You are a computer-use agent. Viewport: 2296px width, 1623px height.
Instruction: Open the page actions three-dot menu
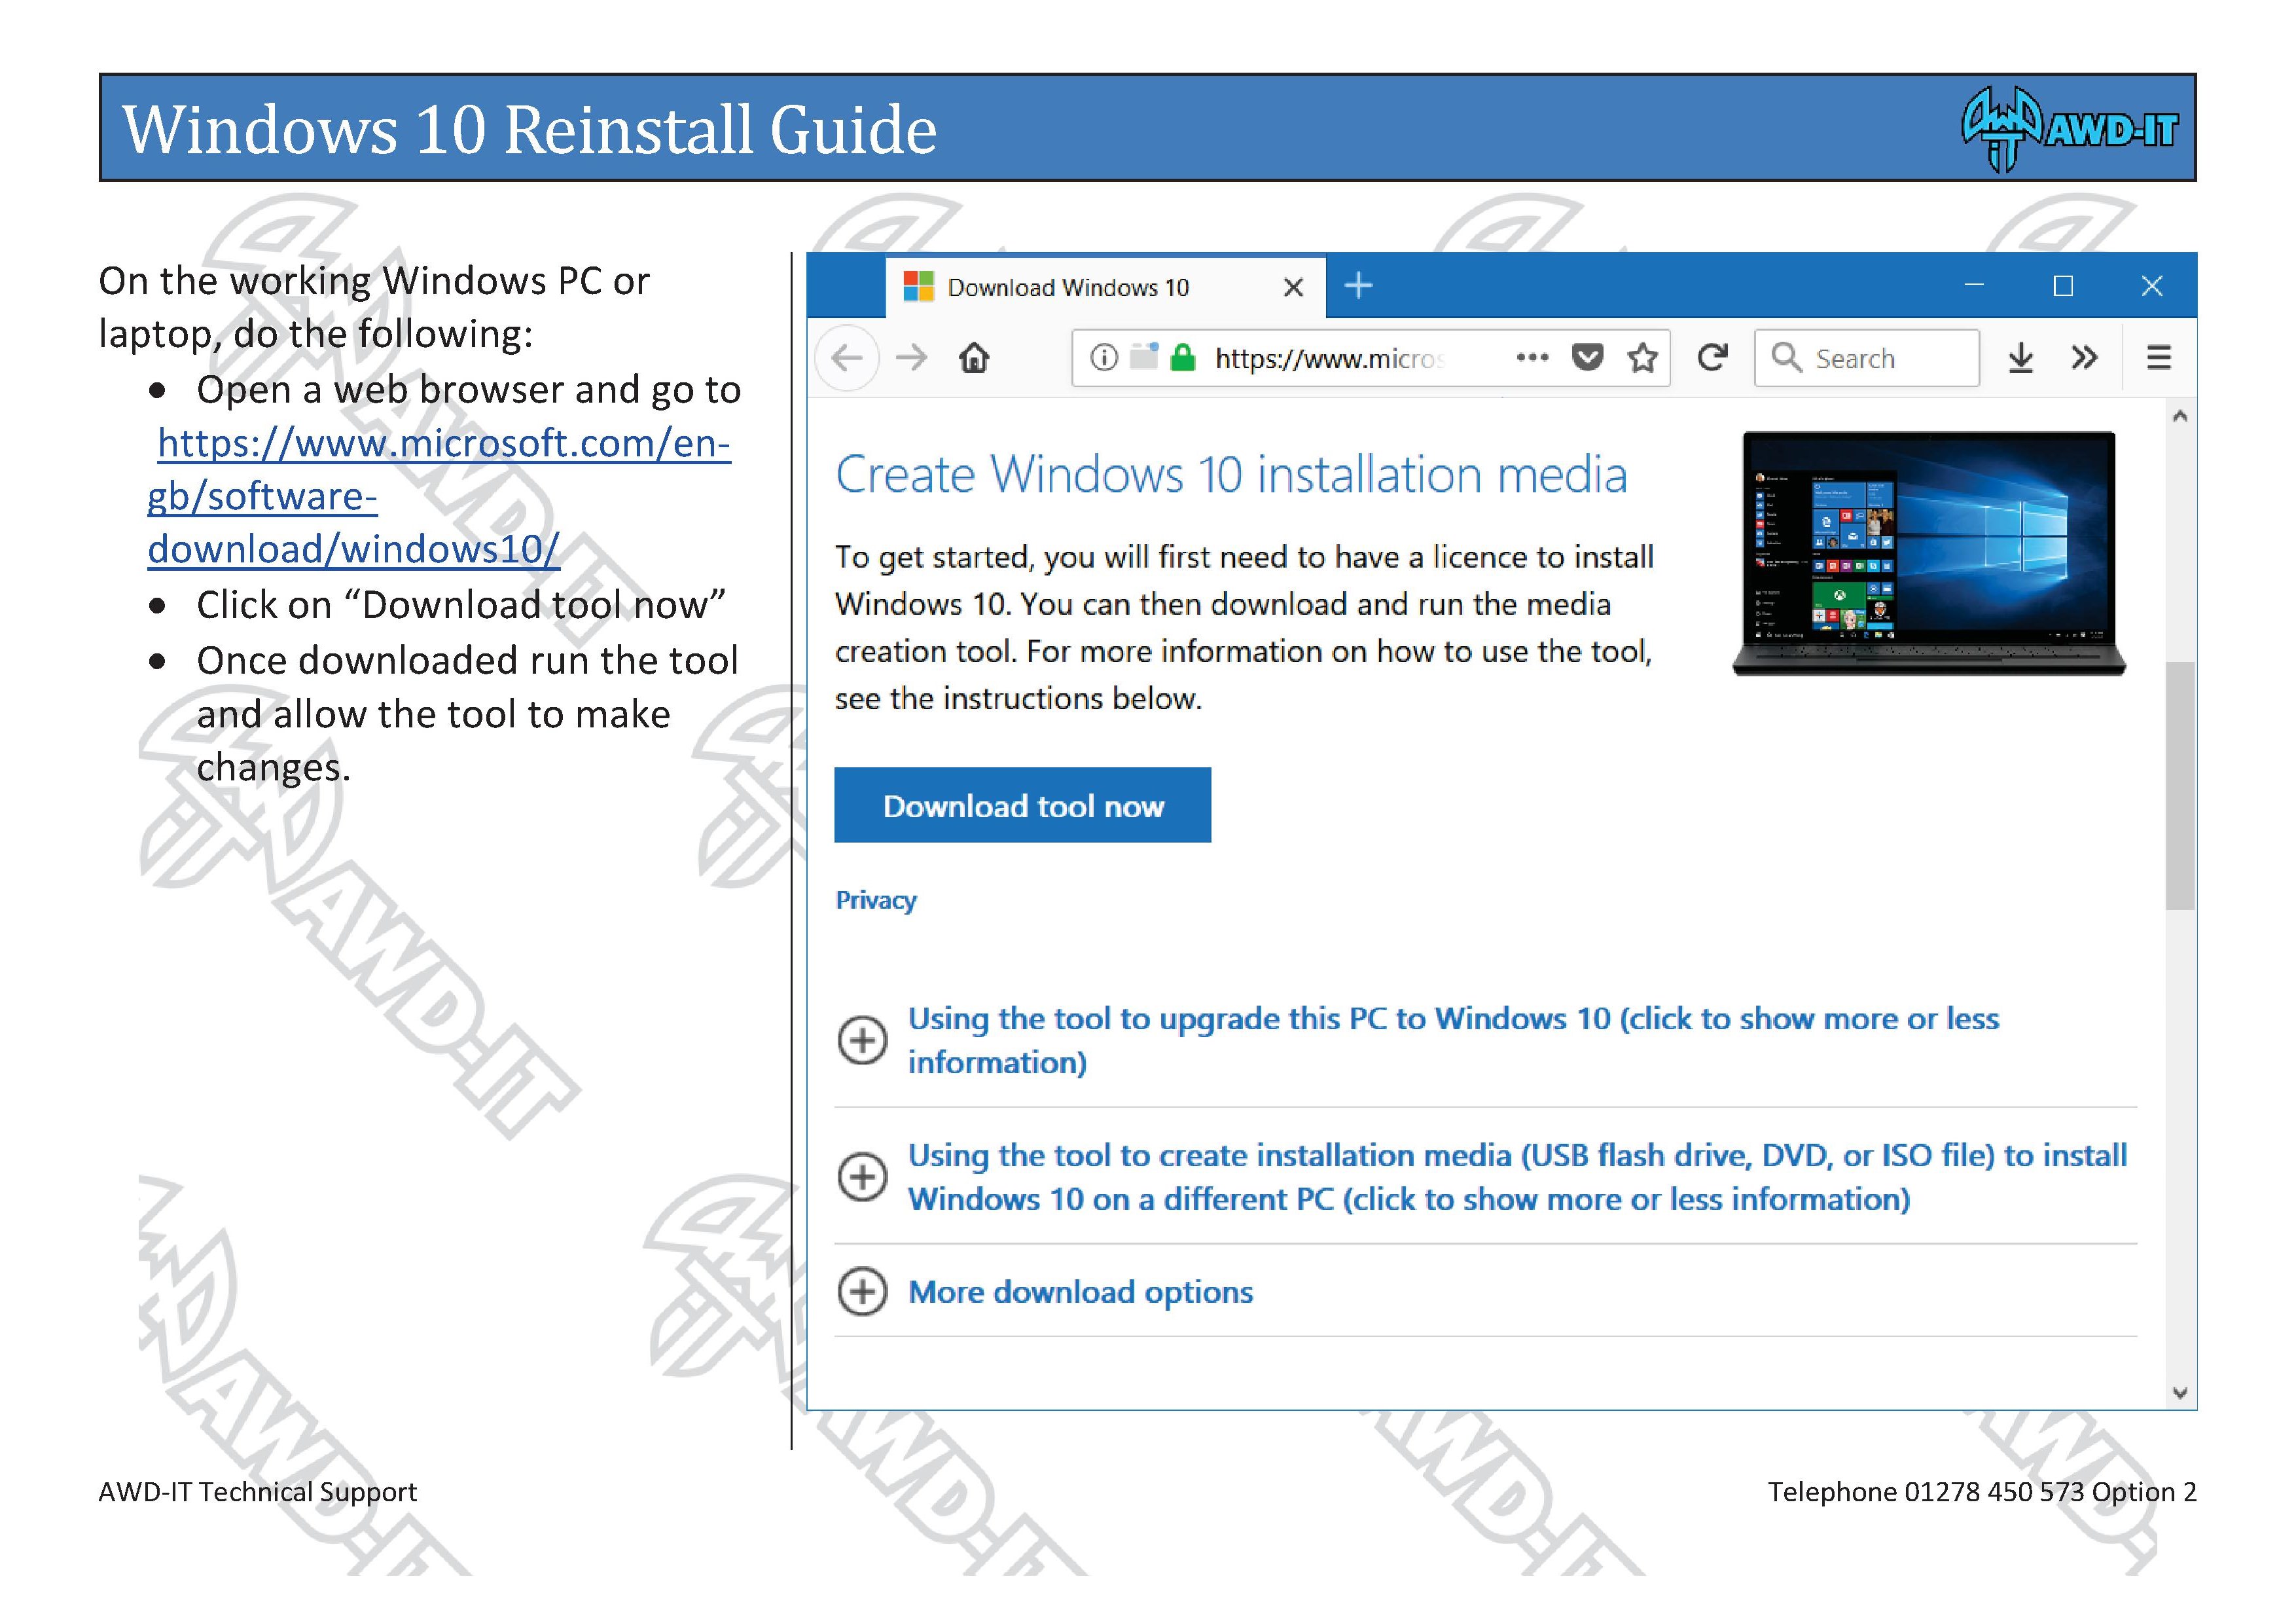coord(1532,358)
